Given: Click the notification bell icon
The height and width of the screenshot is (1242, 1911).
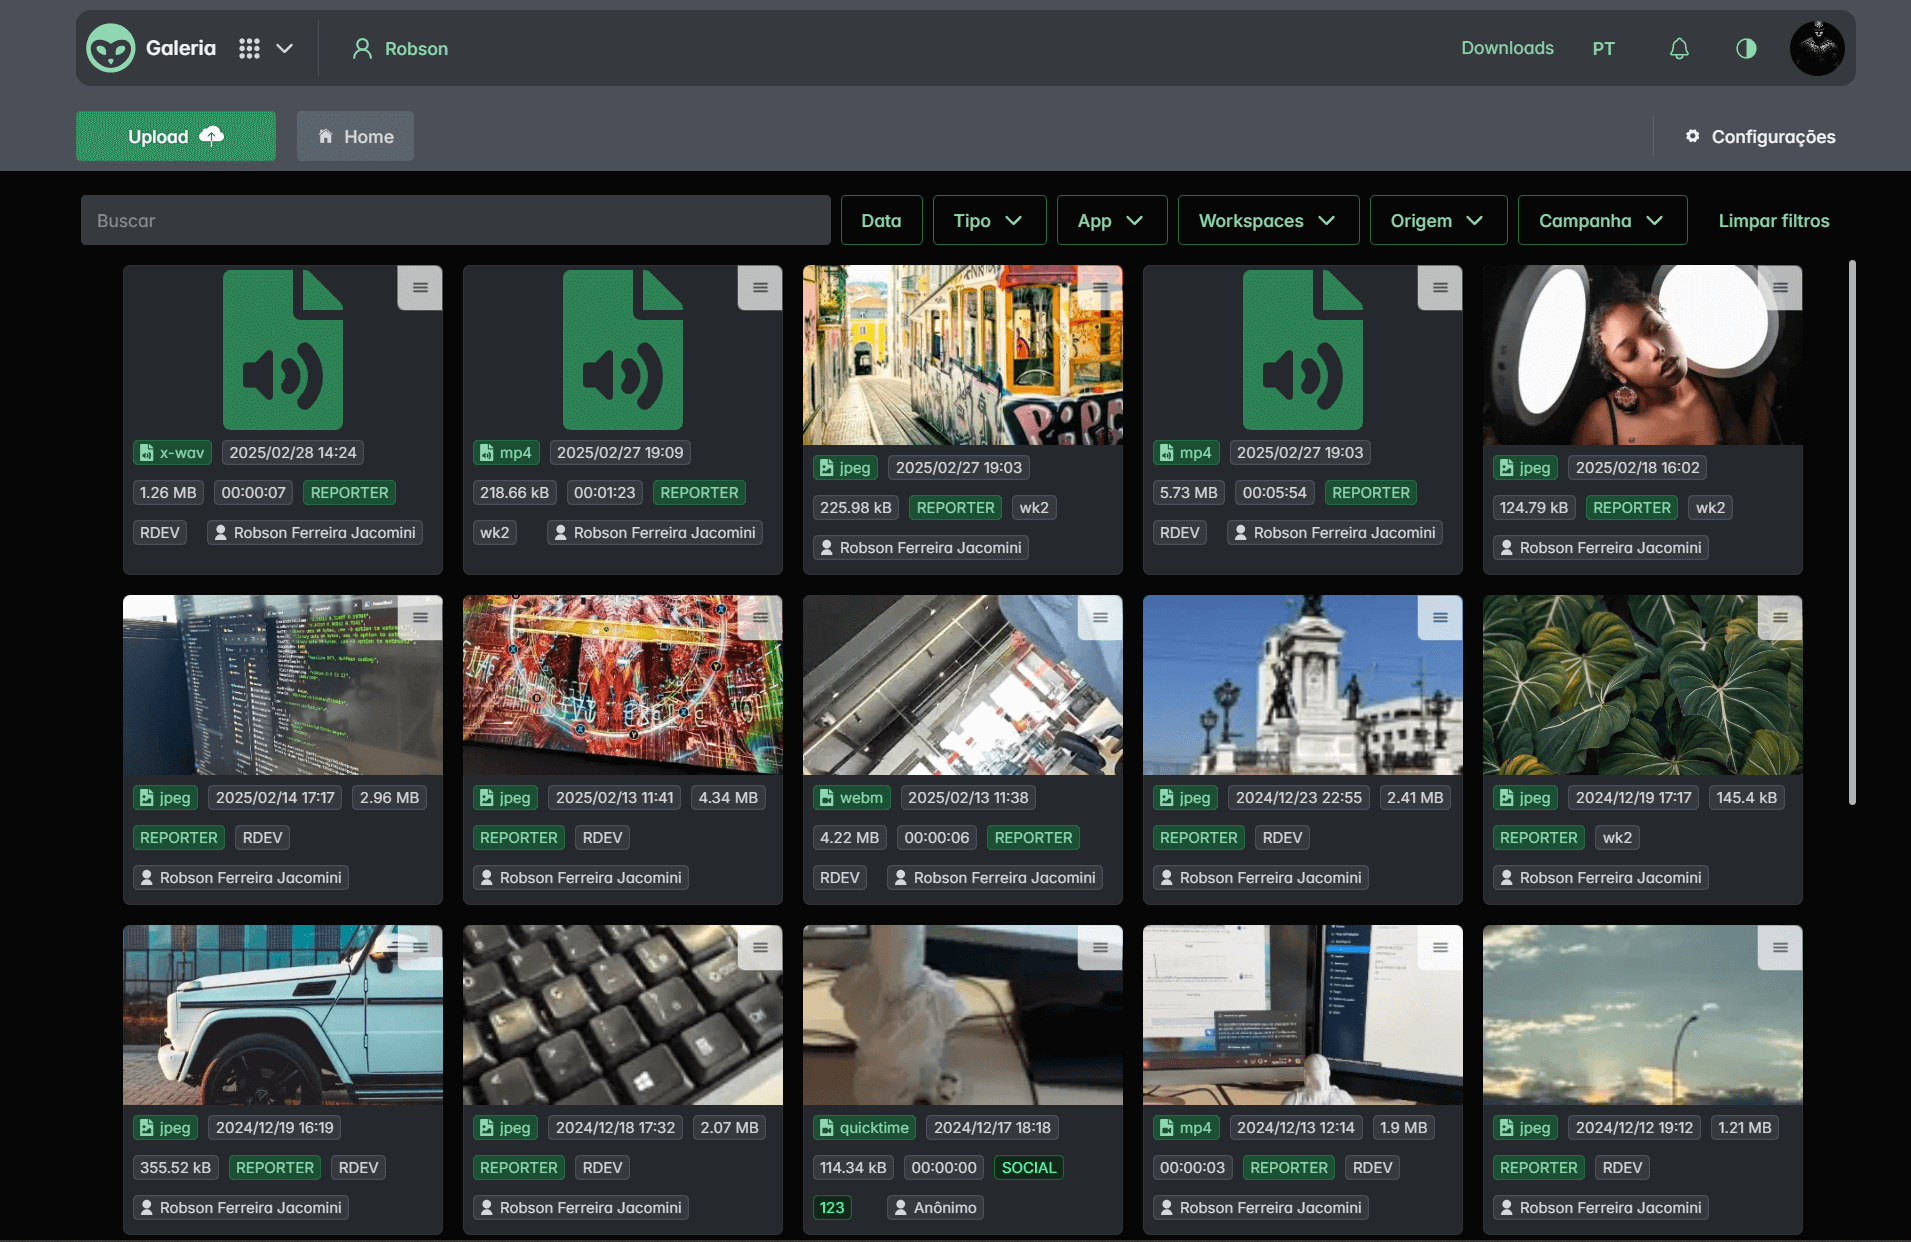Looking at the screenshot, I should point(1678,47).
